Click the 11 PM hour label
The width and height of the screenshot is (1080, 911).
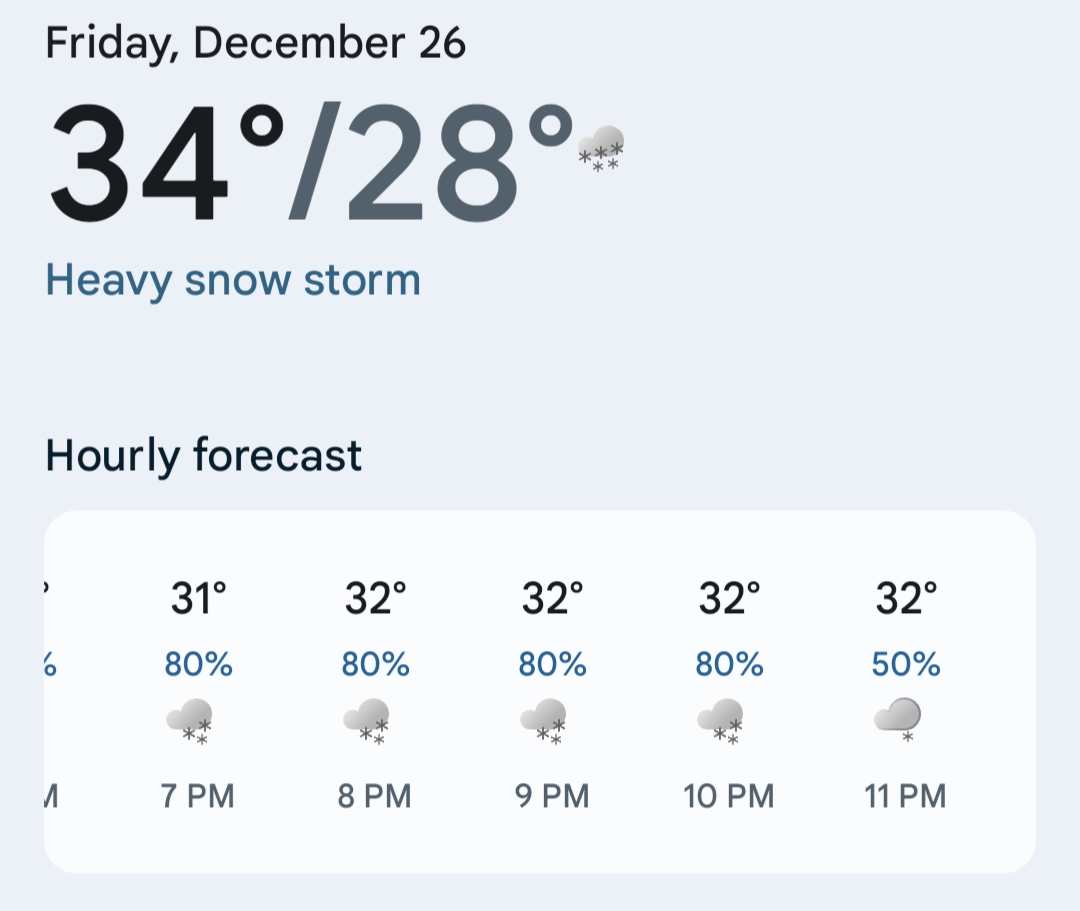pos(906,797)
